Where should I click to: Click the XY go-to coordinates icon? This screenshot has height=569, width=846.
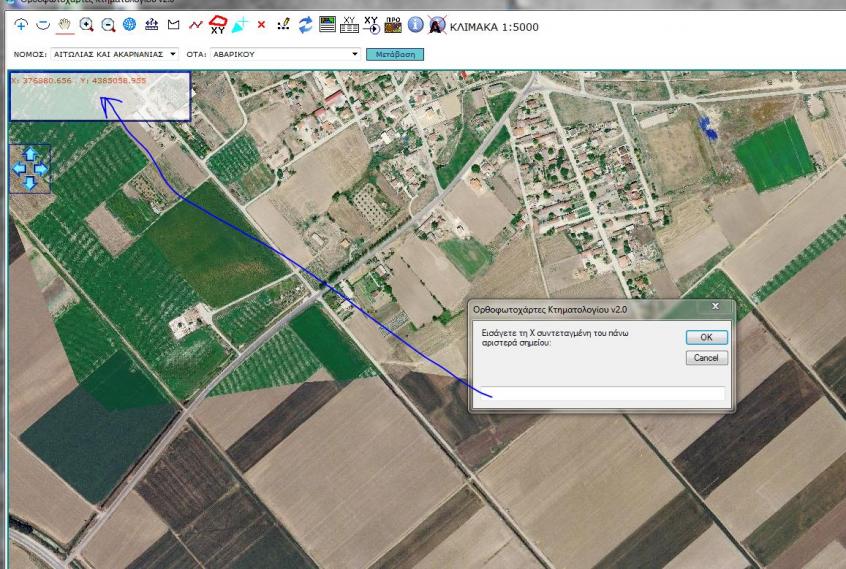pos(371,25)
